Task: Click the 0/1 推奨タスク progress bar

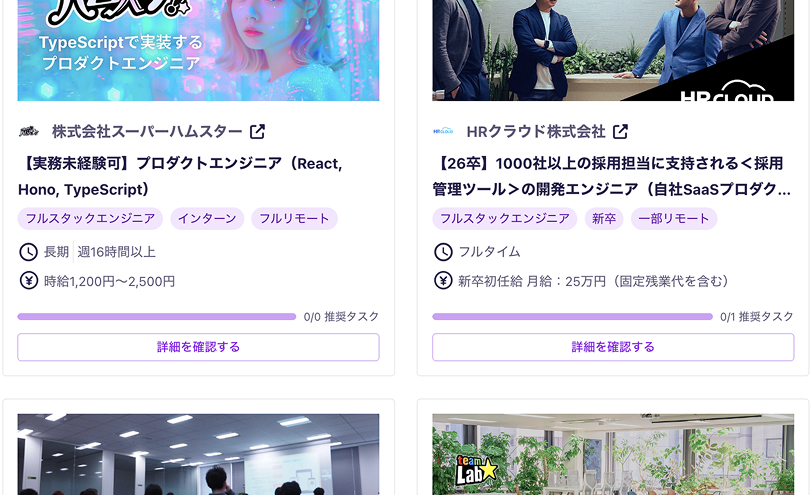Action: pyautogui.click(x=572, y=317)
